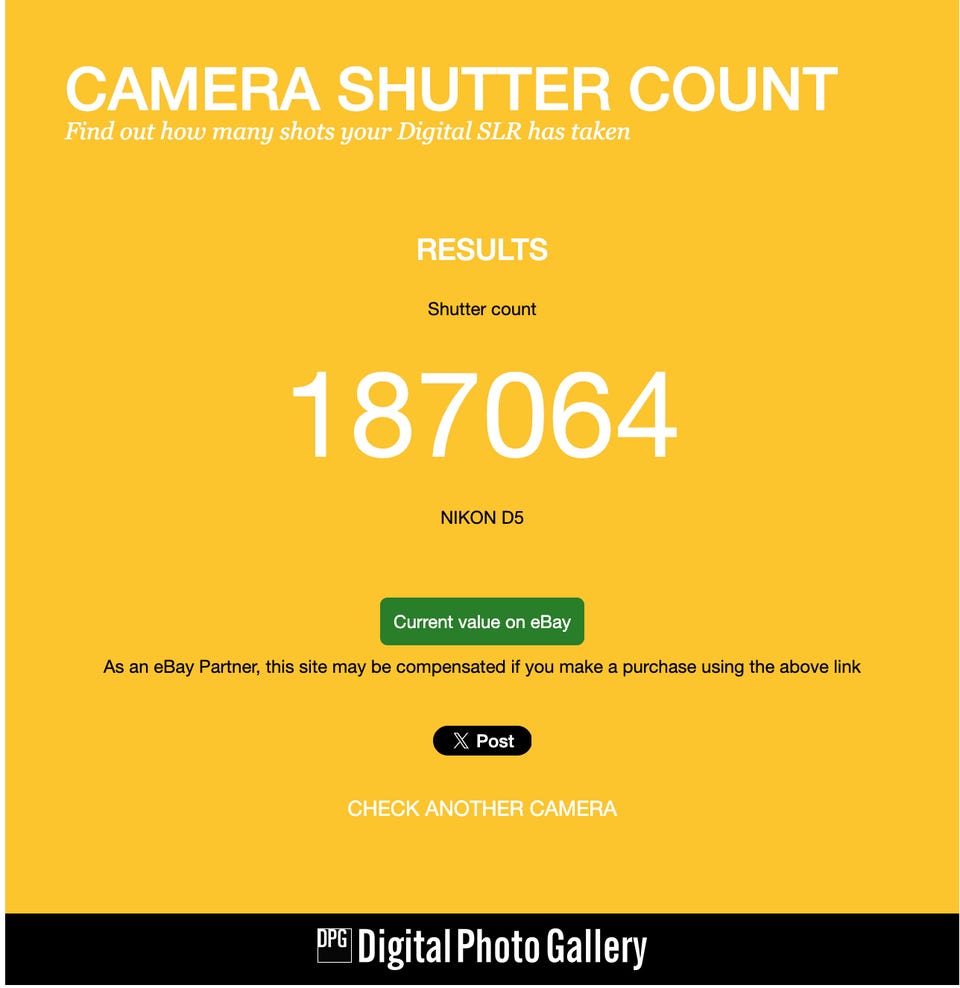Click the Shutter count label above the number
The height and width of the screenshot is (988, 960).
coord(482,309)
